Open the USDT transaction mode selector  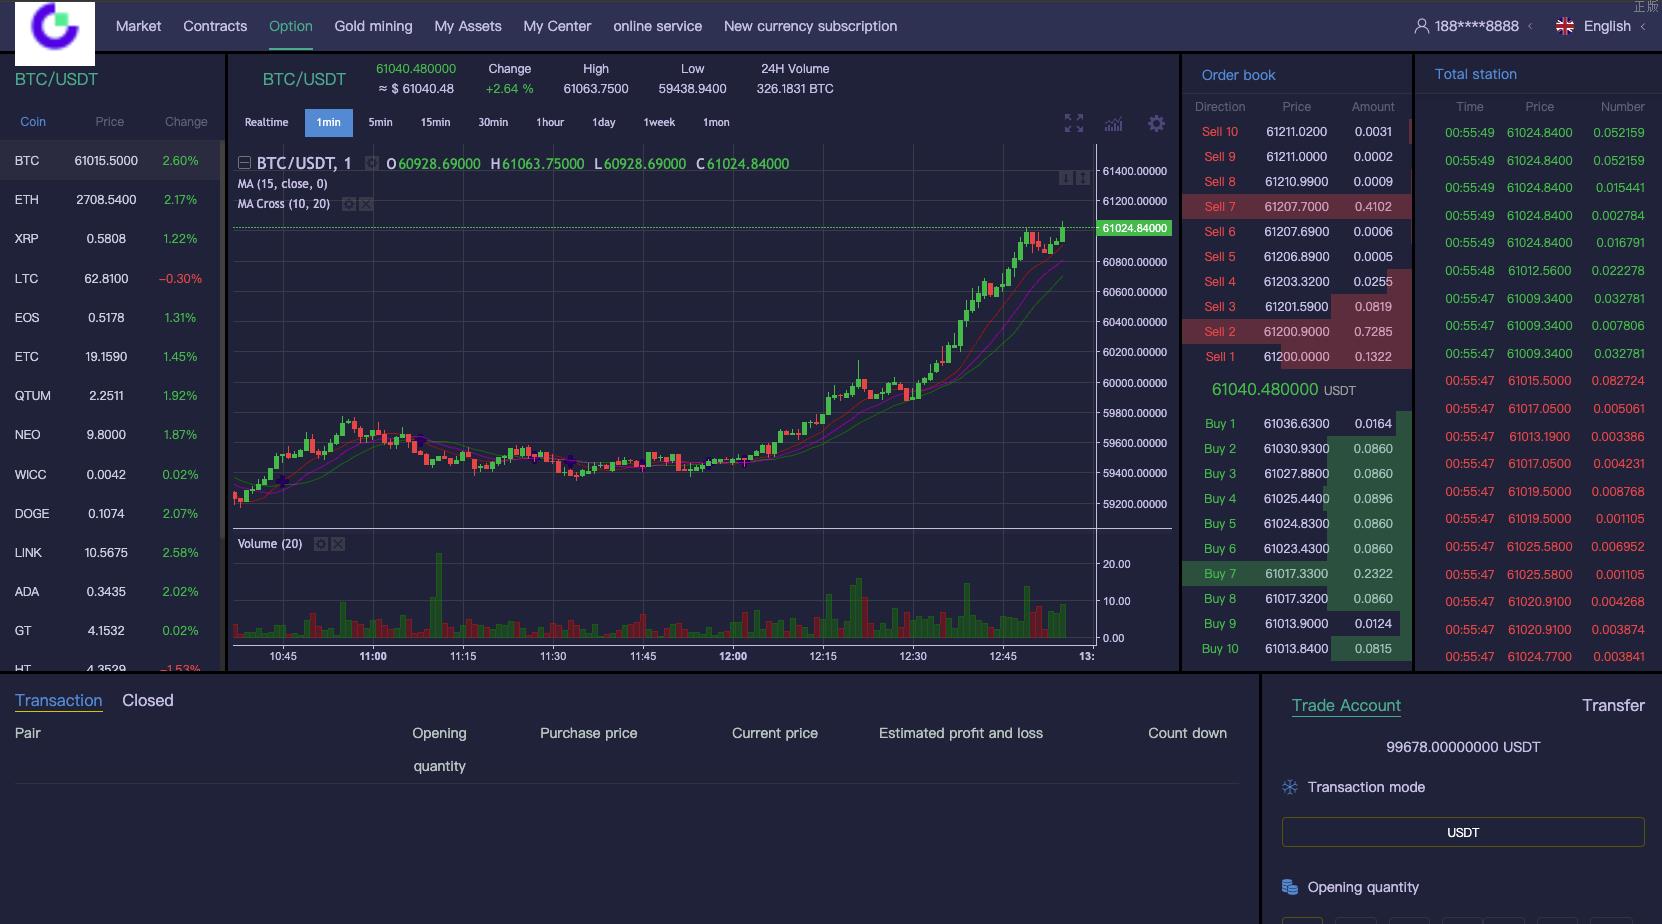[1462, 832]
